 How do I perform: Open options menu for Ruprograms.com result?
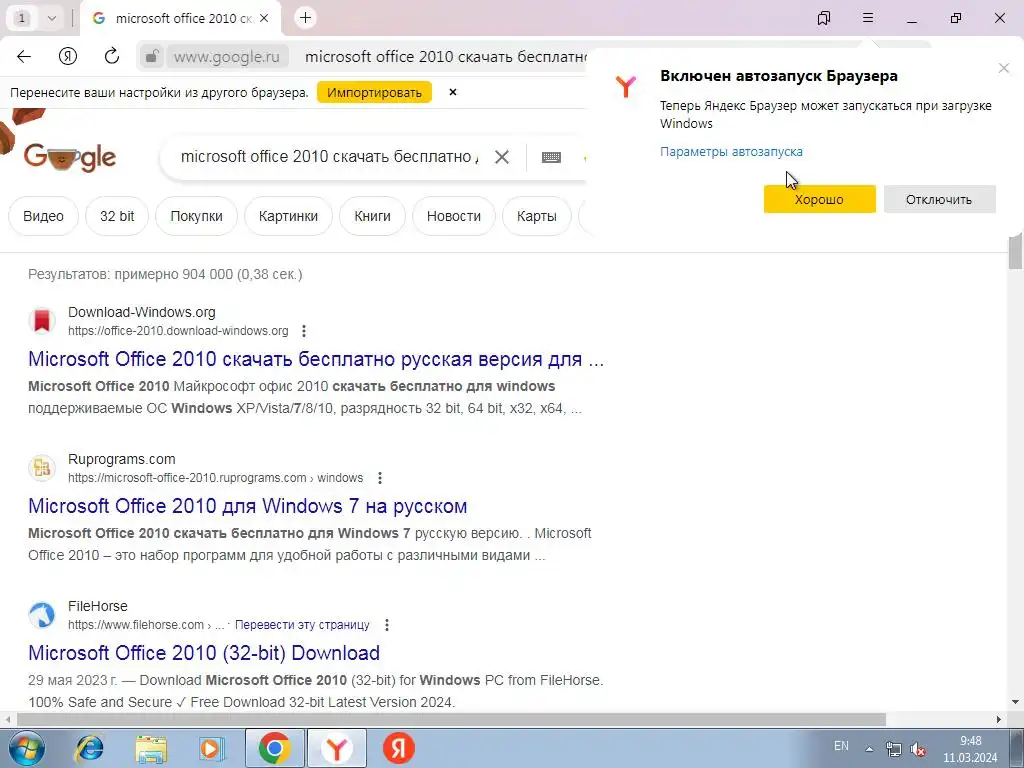point(380,478)
